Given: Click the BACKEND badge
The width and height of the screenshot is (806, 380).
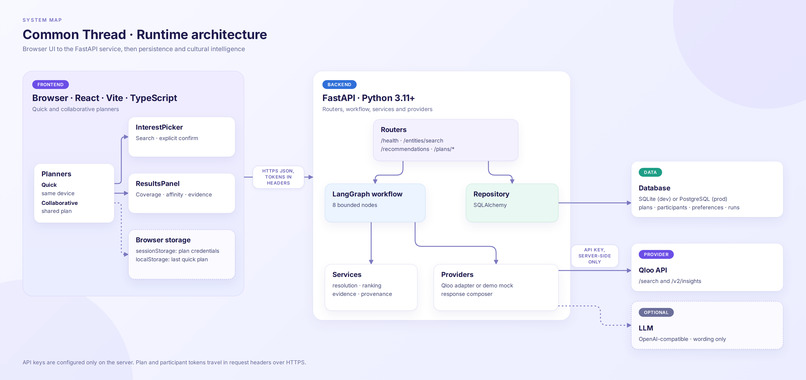Looking at the screenshot, I should (339, 84).
